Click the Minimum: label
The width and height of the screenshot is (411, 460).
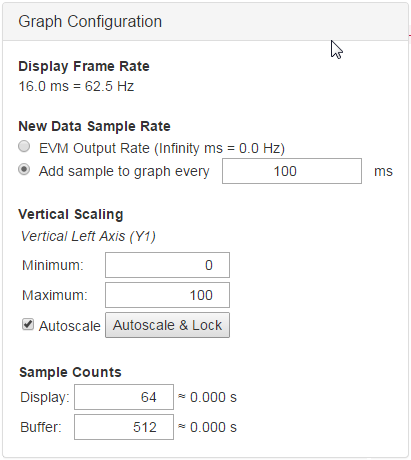click(53, 265)
